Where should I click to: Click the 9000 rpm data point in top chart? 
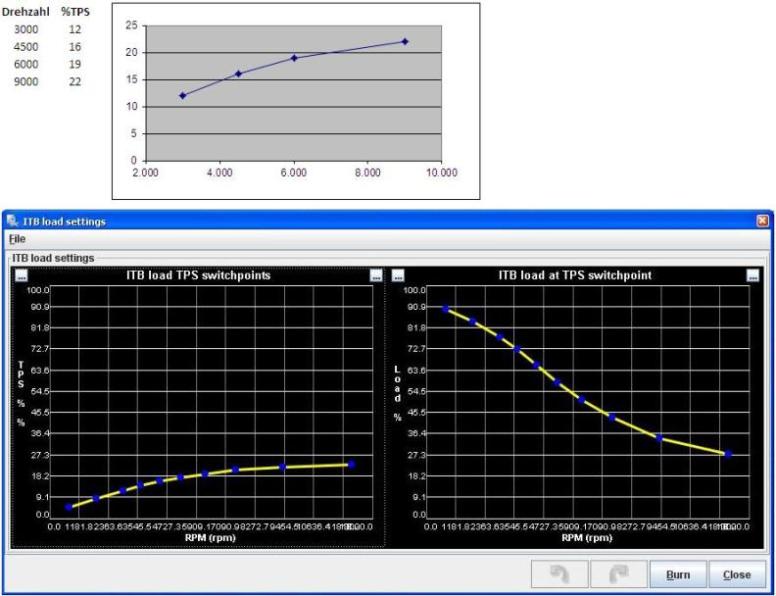(405, 42)
